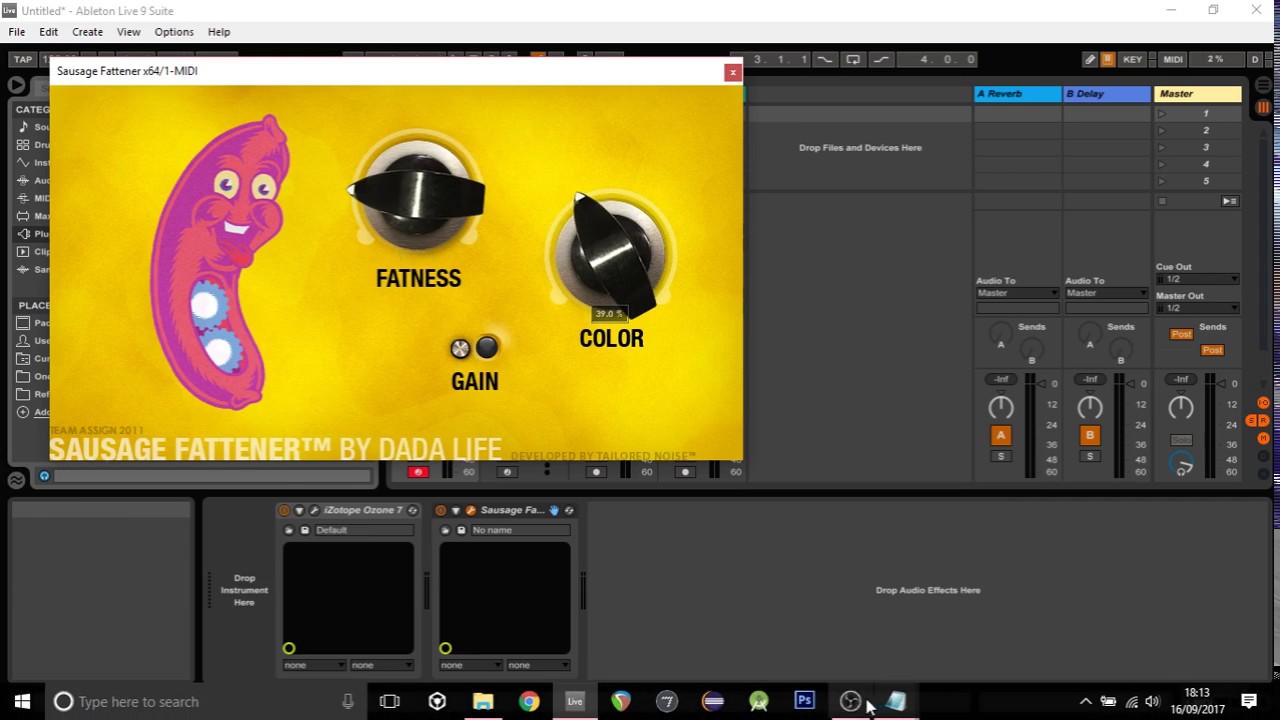Click the loop switch icon in transport bar
This screenshot has width=1280, height=720.
click(x=853, y=60)
